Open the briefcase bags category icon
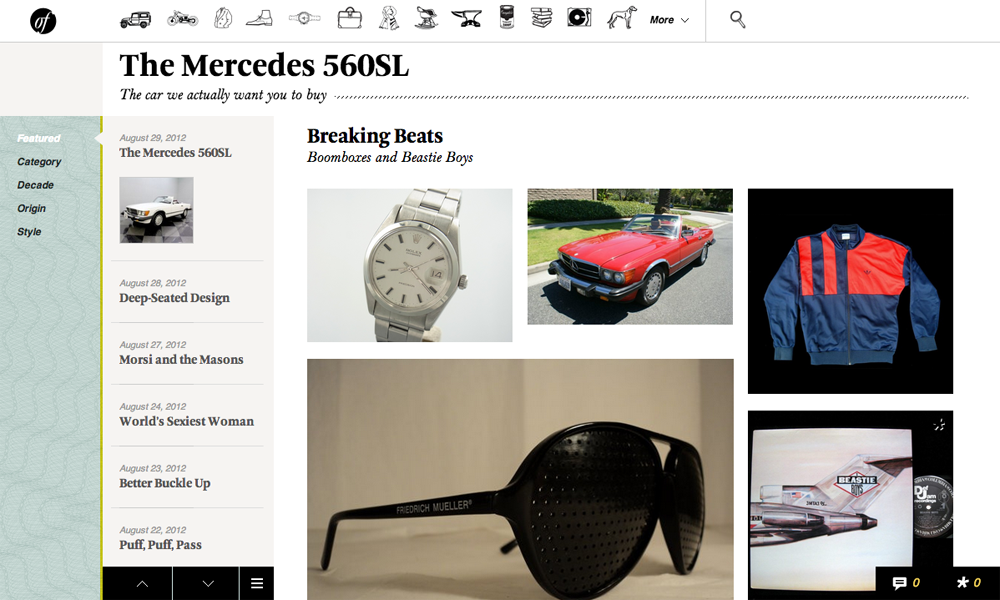Screen dimensions: 1000x600 point(349,18)
